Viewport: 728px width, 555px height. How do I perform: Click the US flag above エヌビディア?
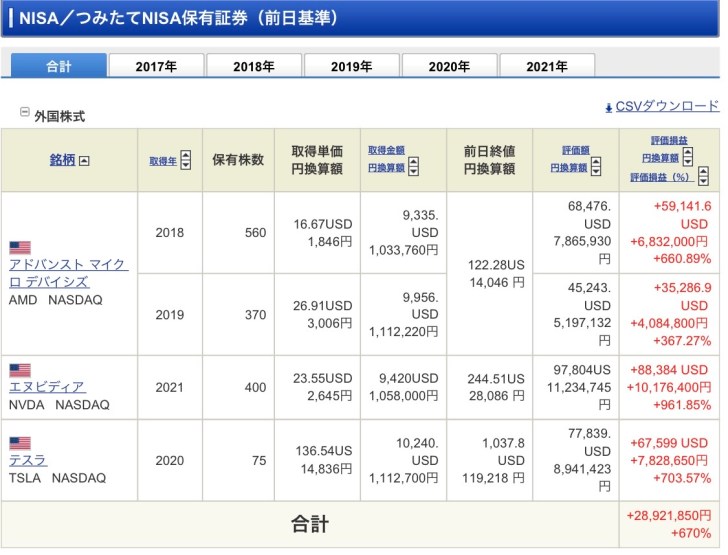(19, 370)
